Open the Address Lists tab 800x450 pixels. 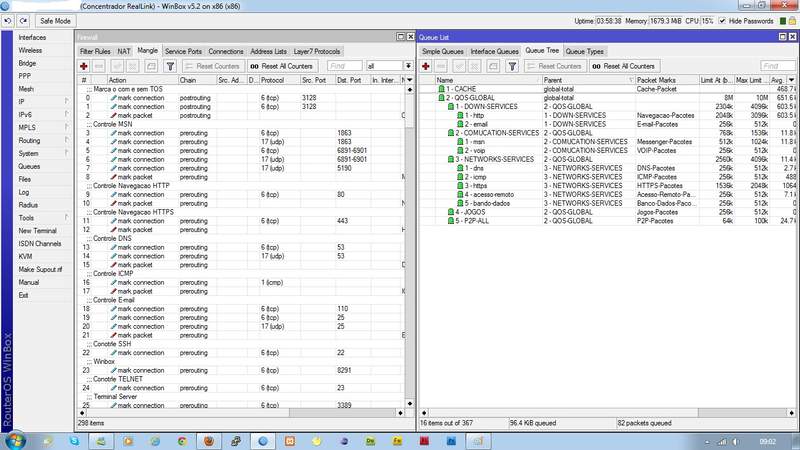268,52
